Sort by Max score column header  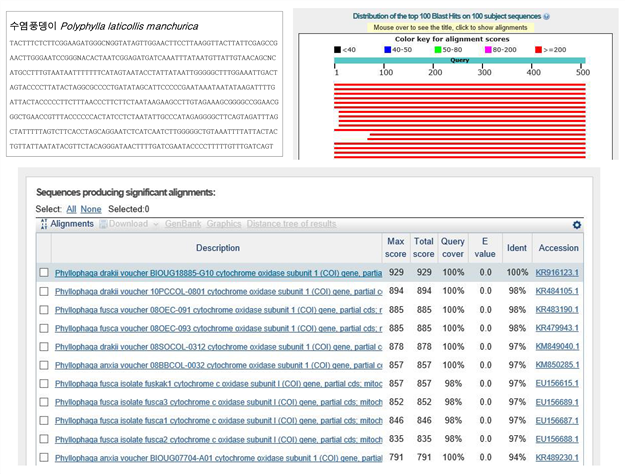click(395, 248)
